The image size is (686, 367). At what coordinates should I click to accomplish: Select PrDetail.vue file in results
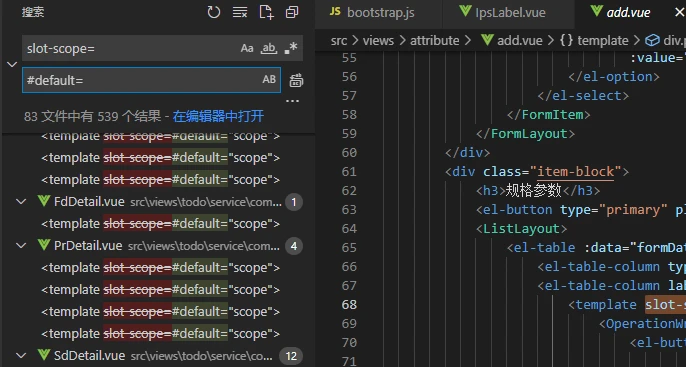pos(88,246)
